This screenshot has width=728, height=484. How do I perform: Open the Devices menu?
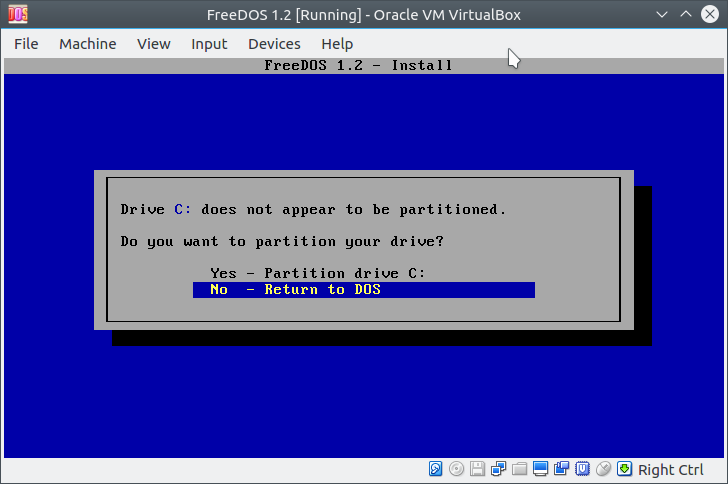274,44
